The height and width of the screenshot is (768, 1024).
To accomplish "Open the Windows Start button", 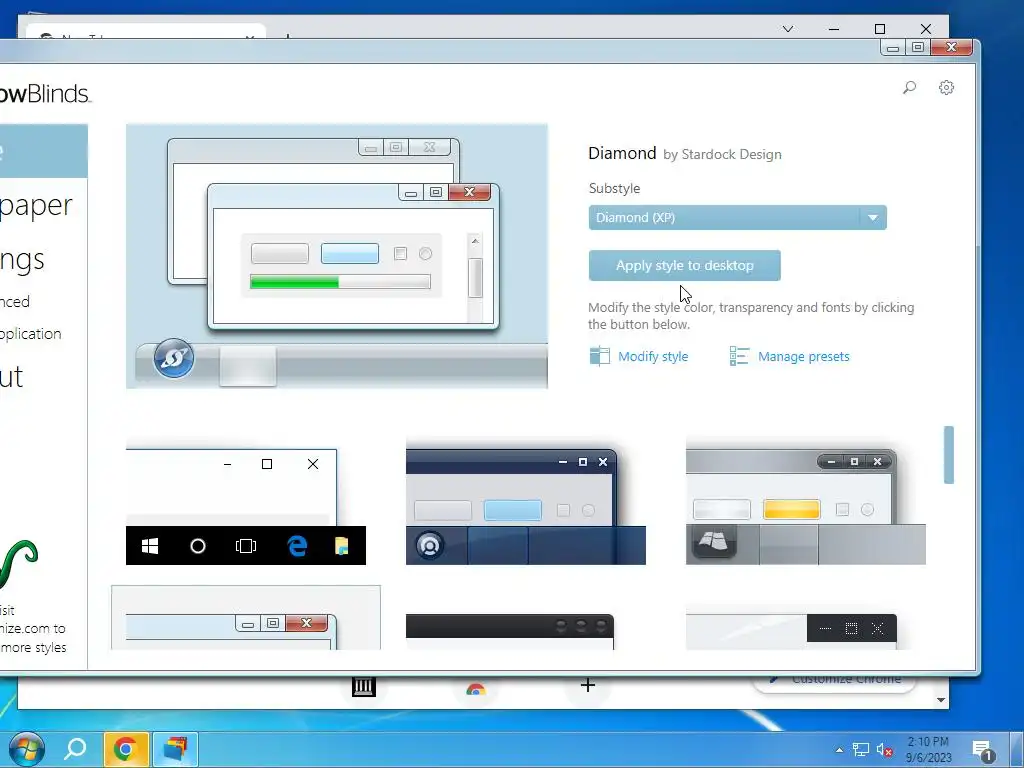I will tap(26, 748).
